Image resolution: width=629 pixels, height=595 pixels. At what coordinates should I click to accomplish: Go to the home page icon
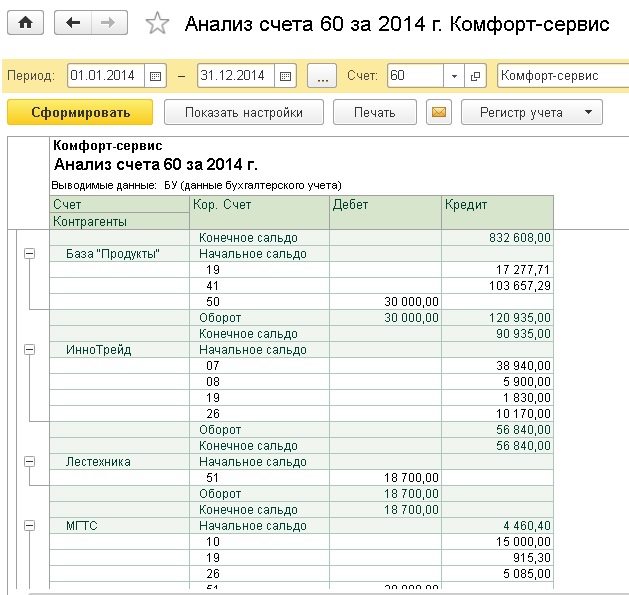tap(25, 23)
